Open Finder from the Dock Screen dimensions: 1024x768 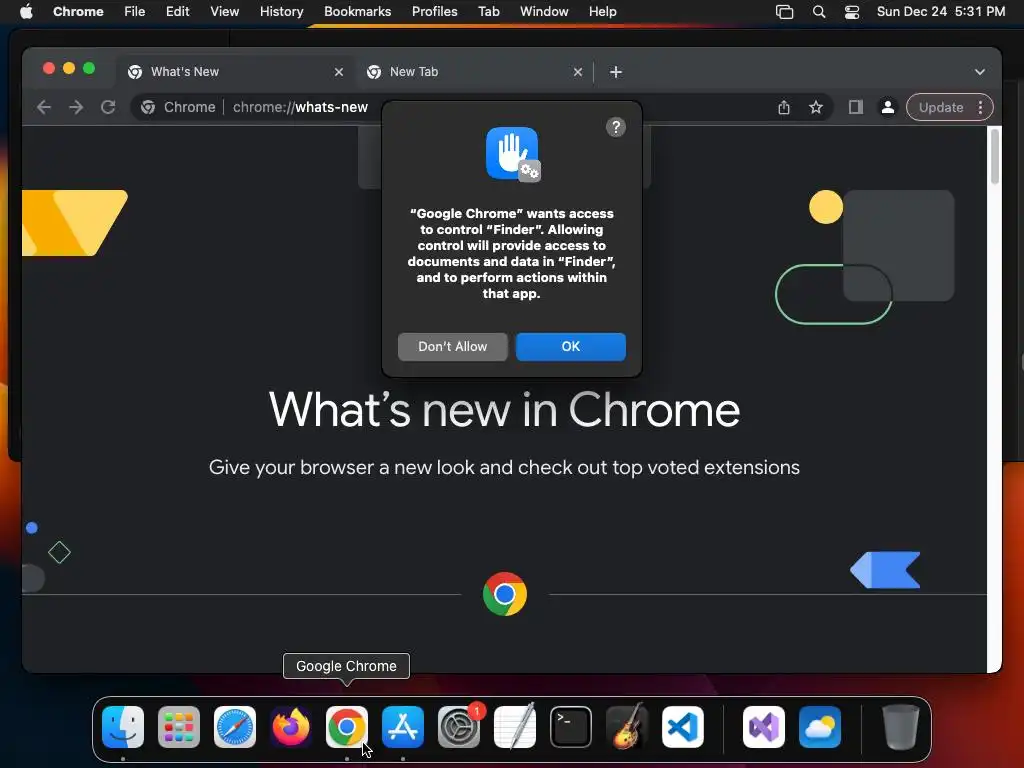click(x=123, y=727)
